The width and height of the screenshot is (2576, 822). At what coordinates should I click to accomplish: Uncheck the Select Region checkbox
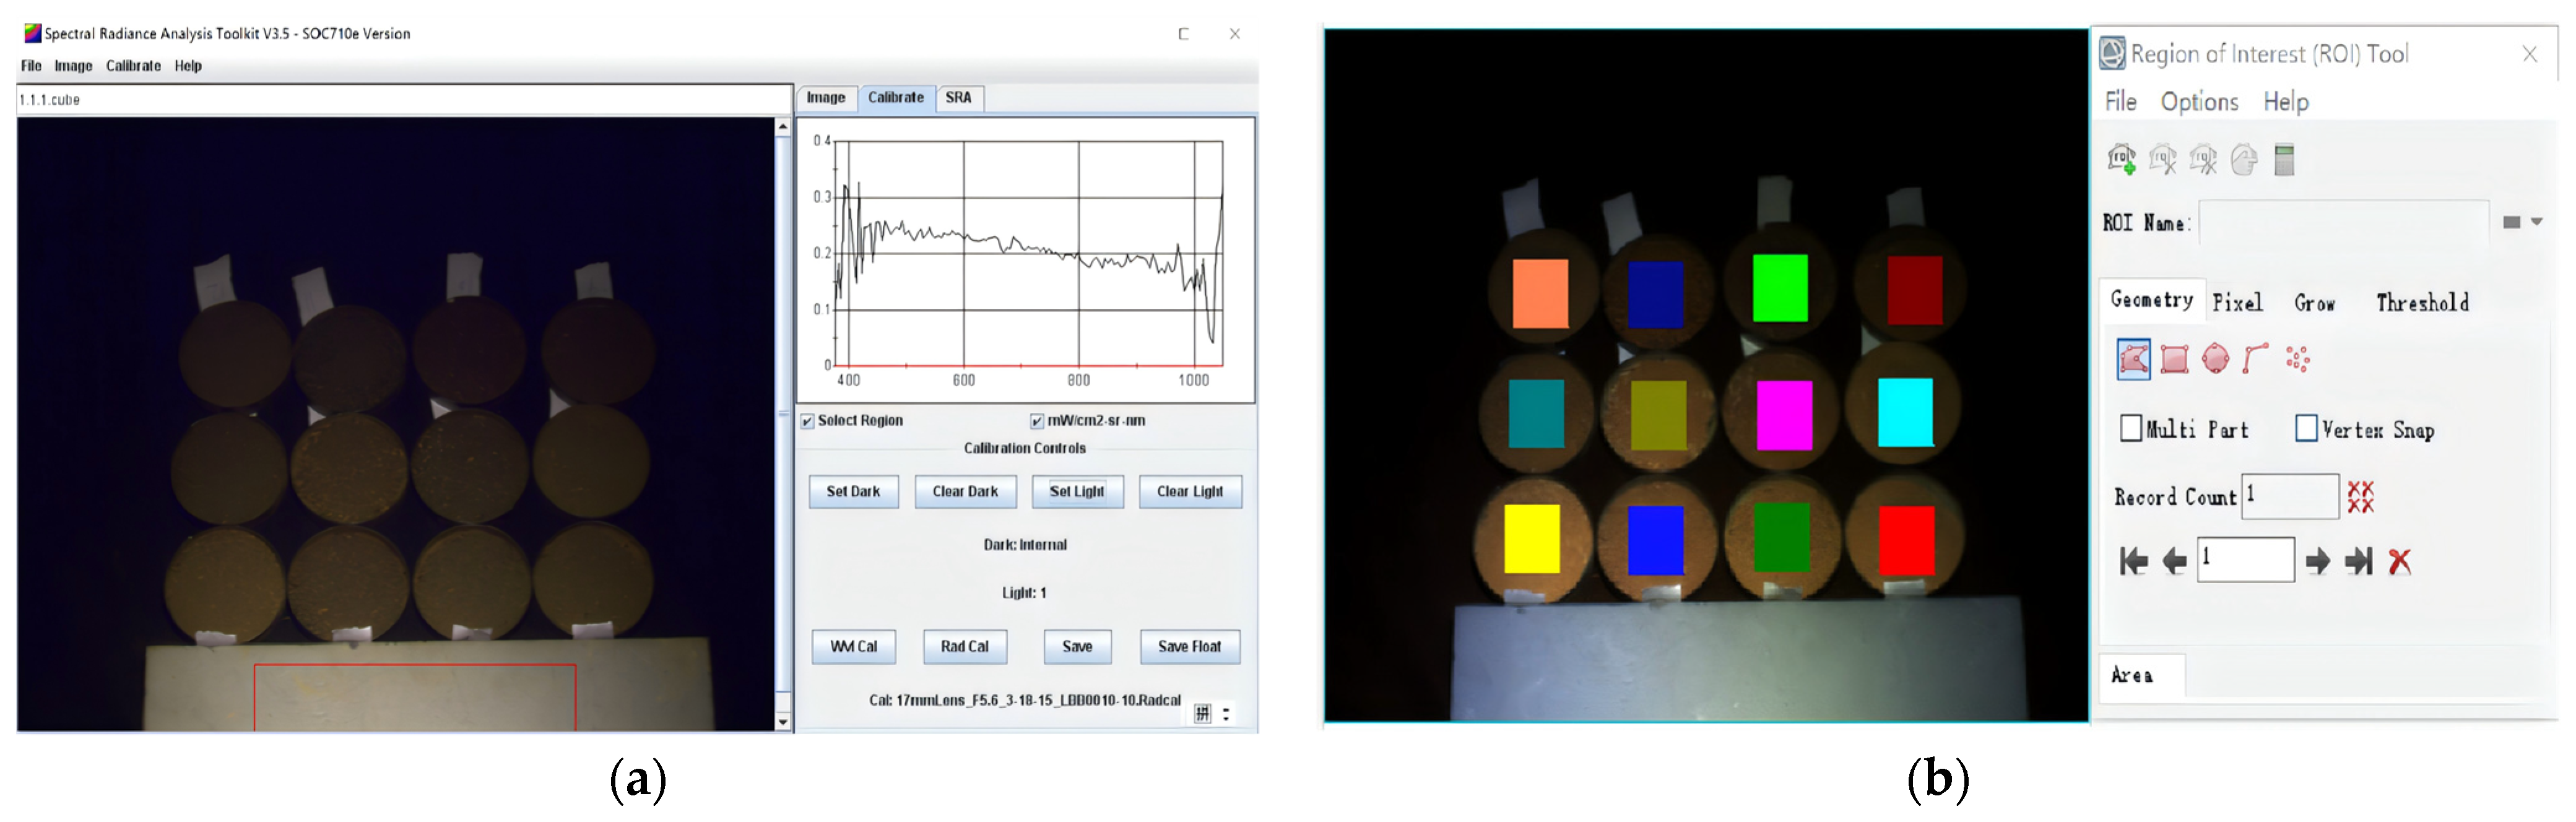tap(807, 421)
